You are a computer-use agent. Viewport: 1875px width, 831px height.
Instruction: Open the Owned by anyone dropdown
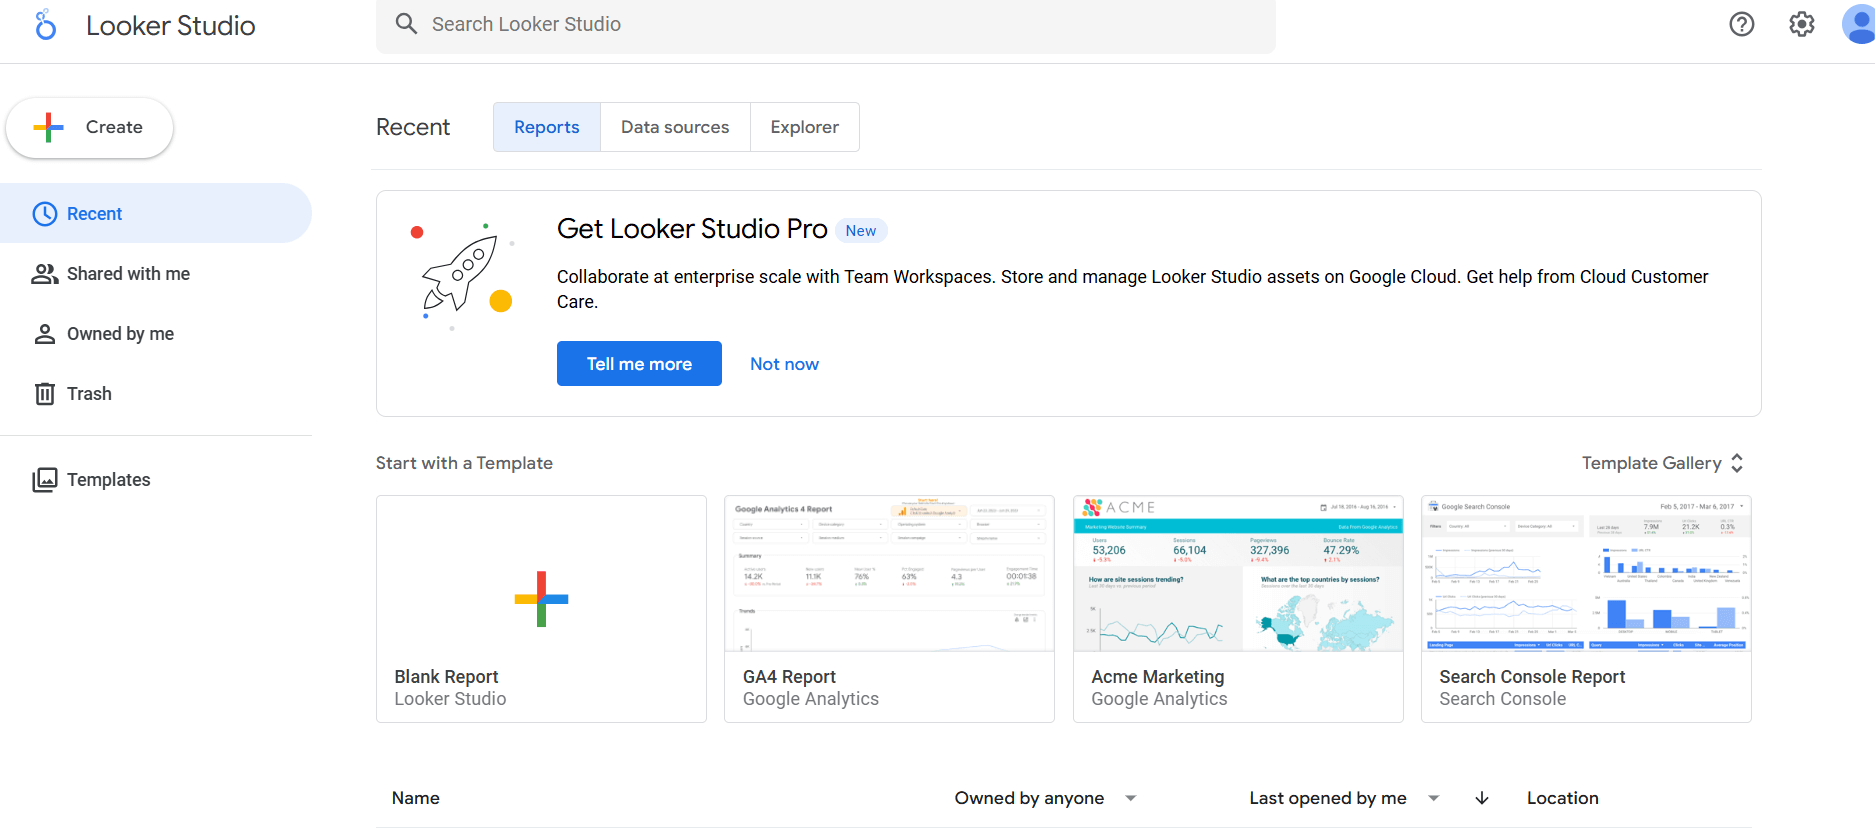point(1046,798)
